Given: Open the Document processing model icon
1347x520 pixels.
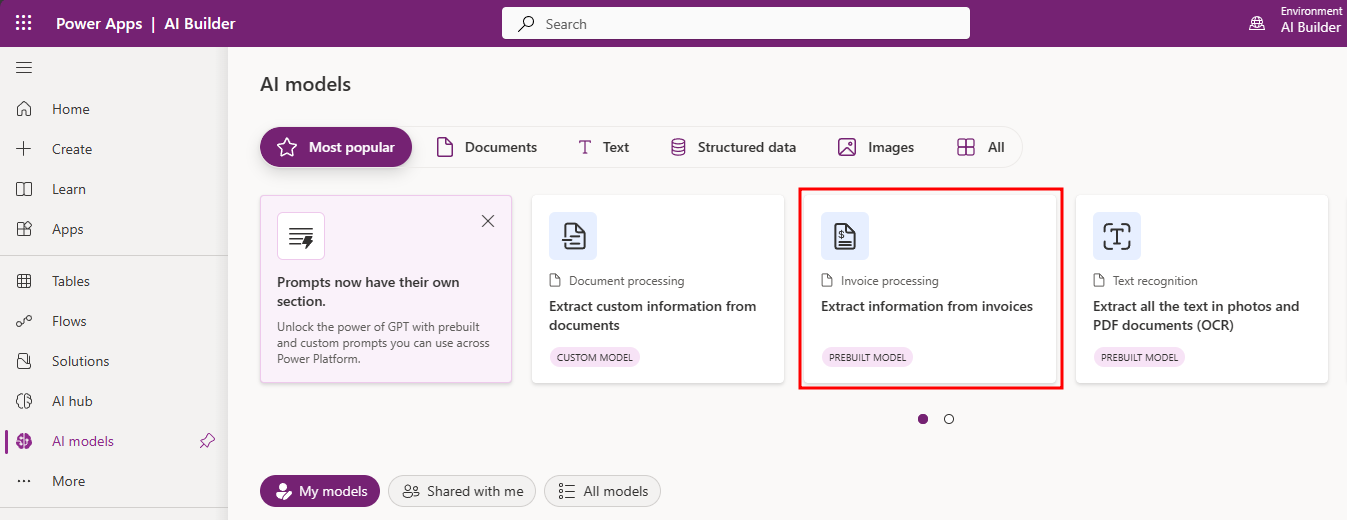Looking at the screenshot, I should coord(573,236).
